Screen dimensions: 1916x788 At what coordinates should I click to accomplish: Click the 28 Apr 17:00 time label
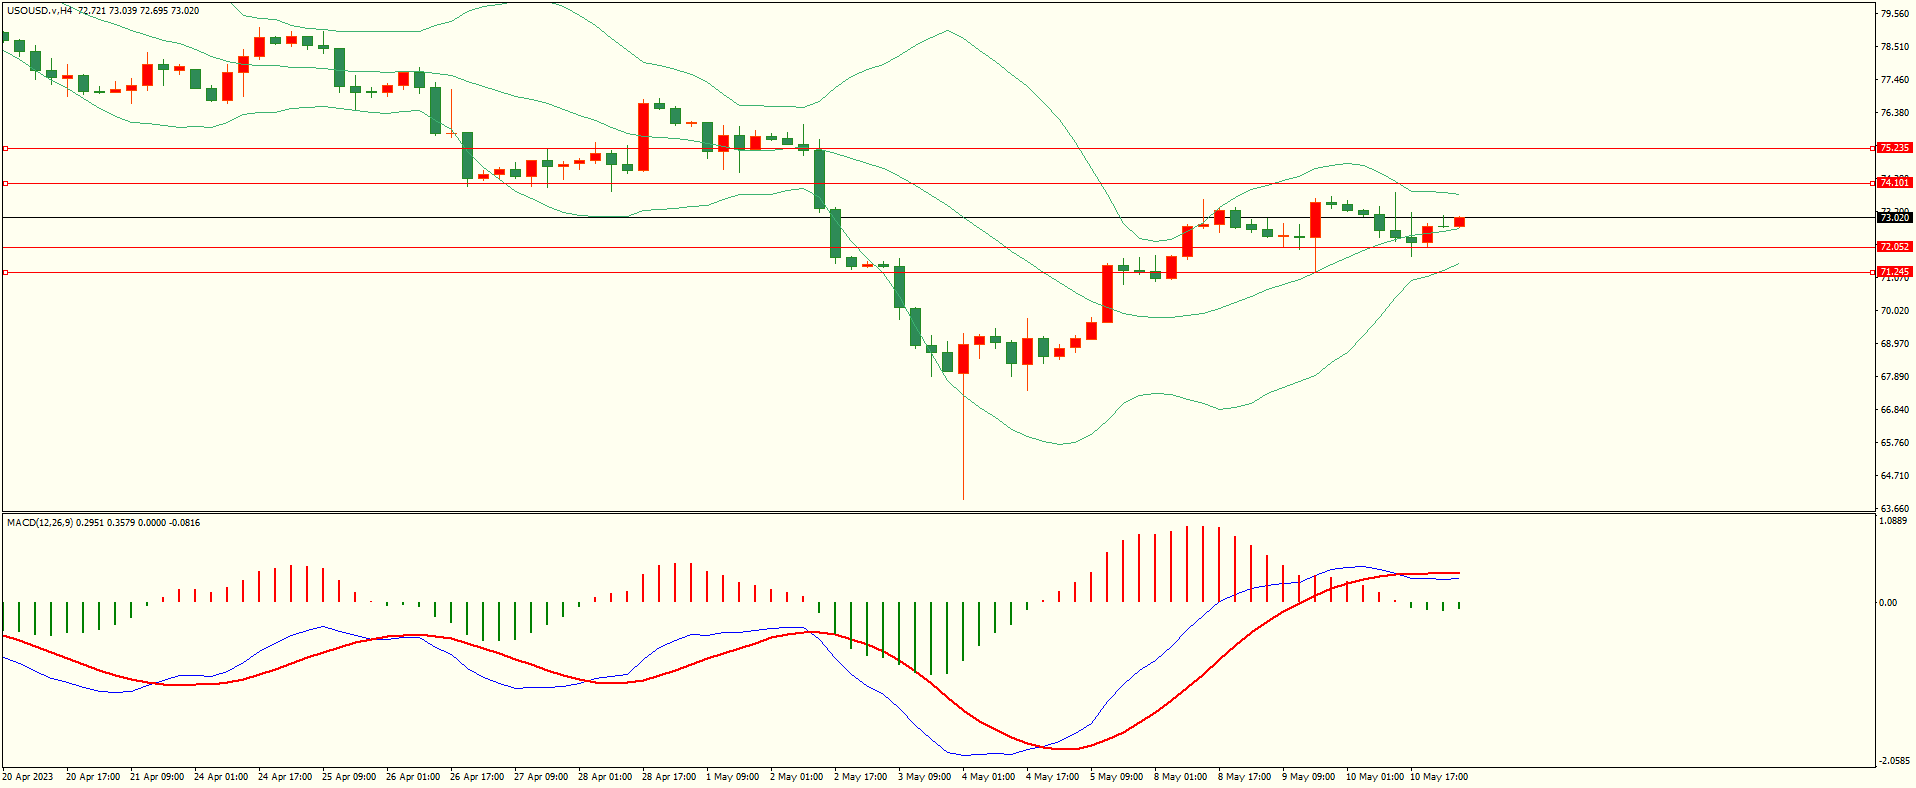pyautogui.click(x=669, y=777)
